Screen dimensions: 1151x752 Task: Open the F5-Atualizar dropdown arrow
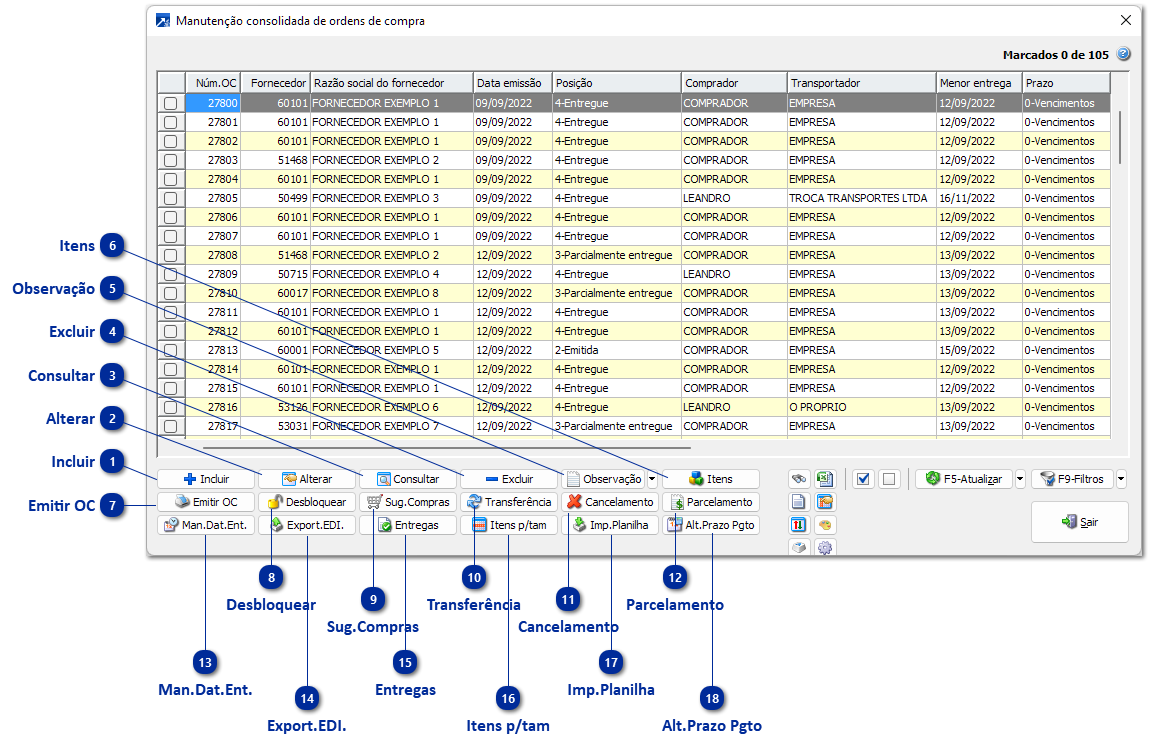(1020, 479)
